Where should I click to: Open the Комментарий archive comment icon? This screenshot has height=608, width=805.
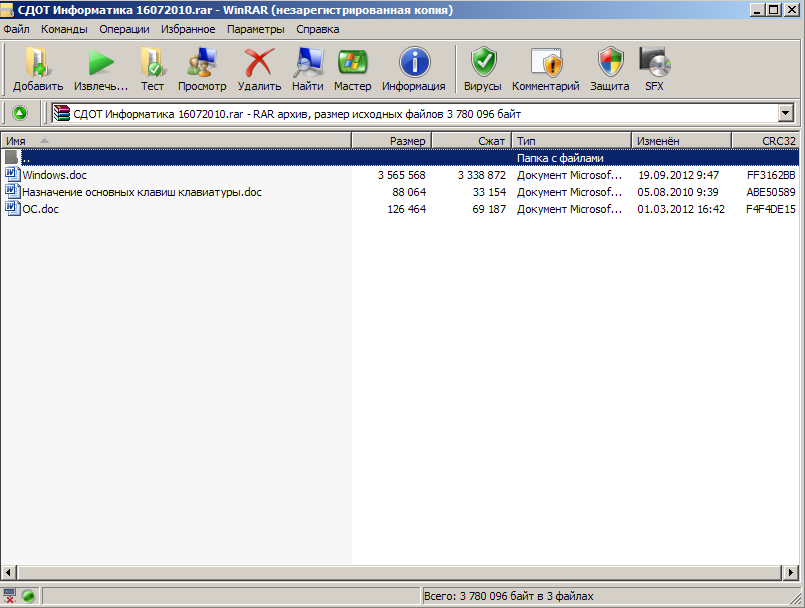pos(546,63)
